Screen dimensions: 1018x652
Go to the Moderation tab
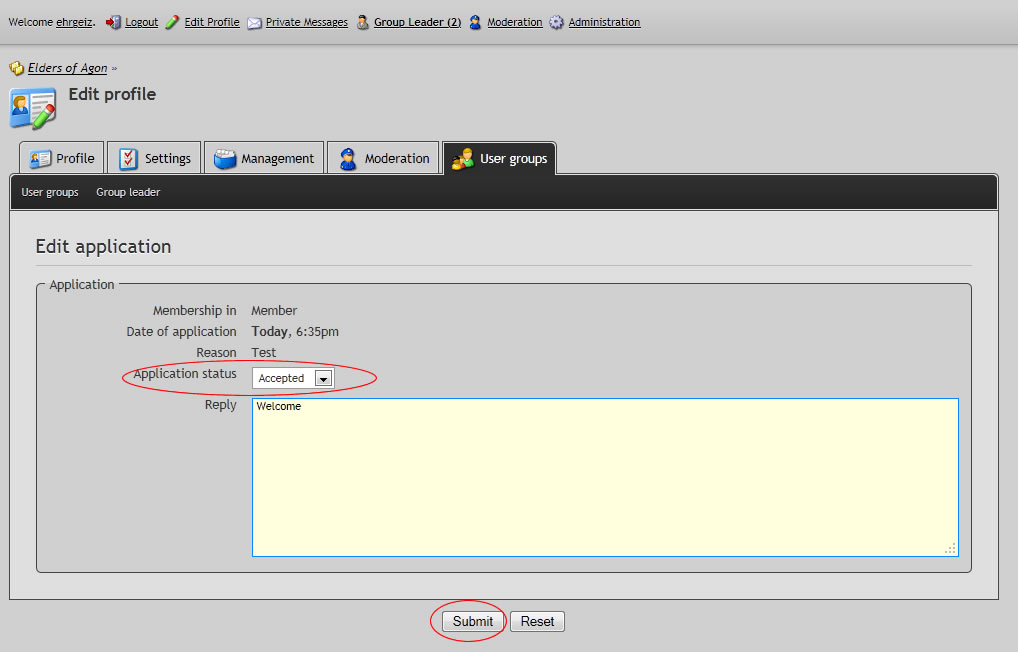tap(384, 158)
